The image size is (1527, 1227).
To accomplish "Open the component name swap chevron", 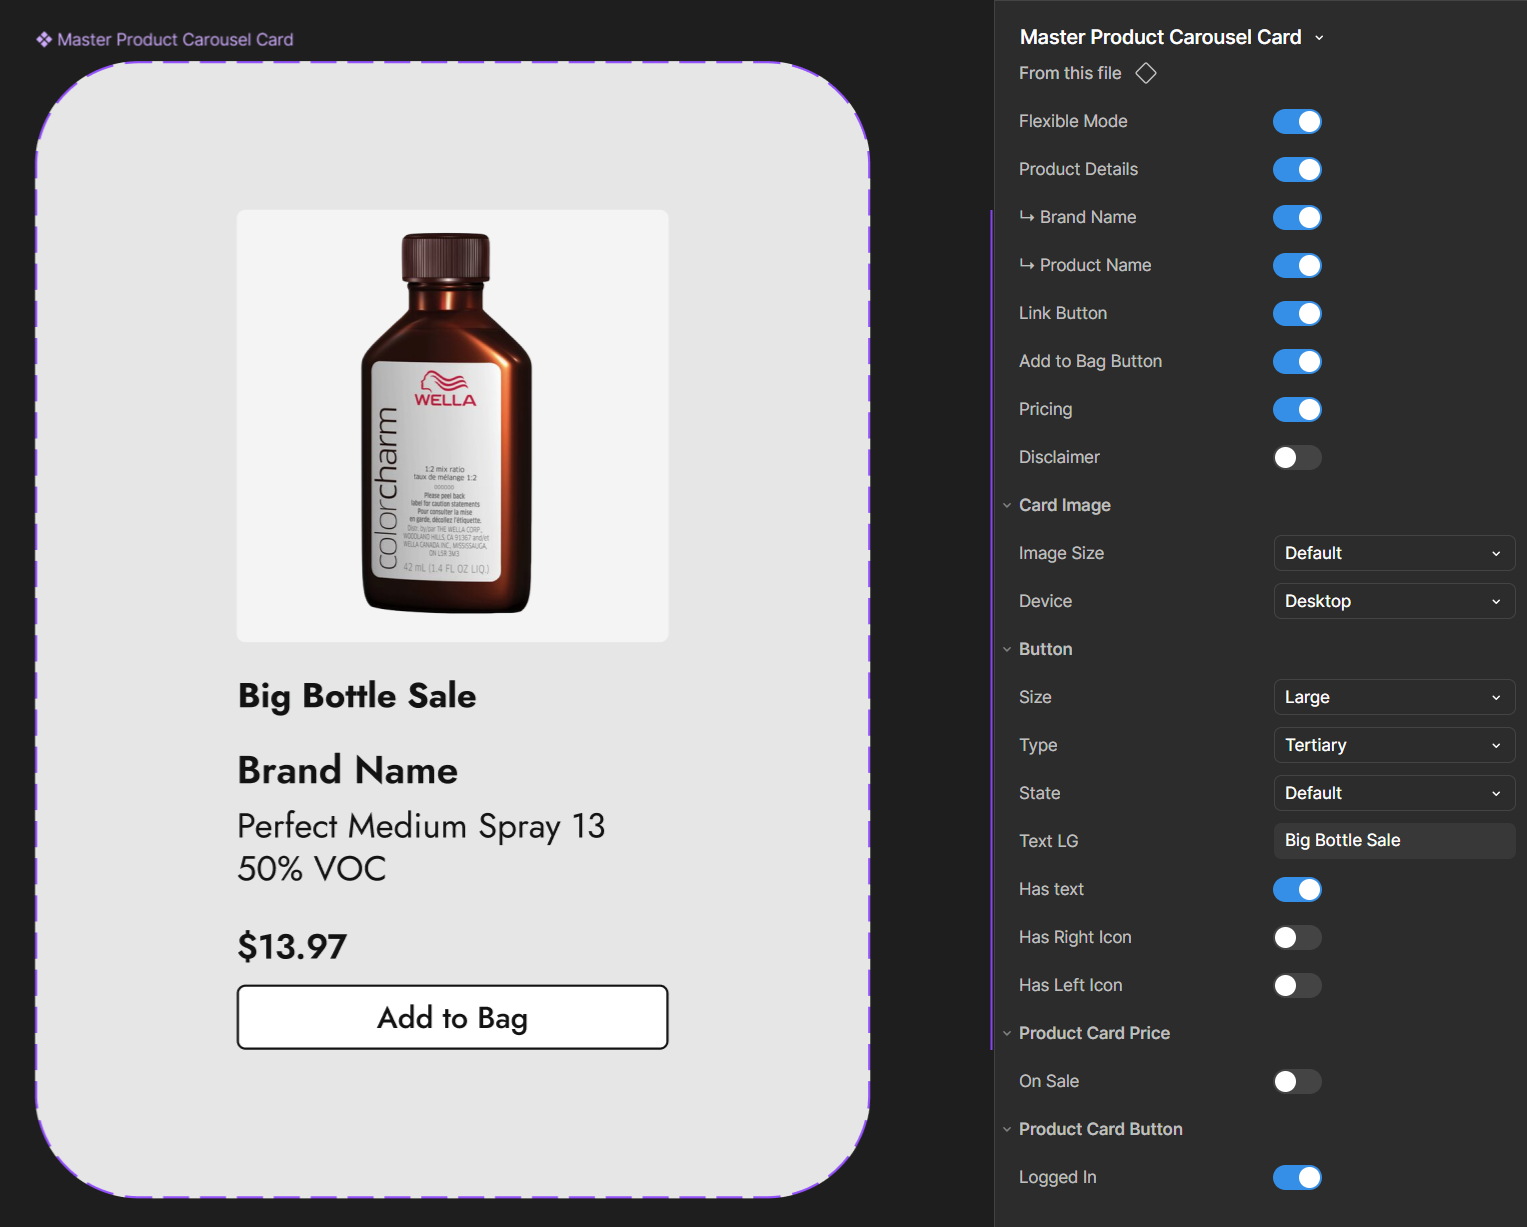I will click(1319, 38).
